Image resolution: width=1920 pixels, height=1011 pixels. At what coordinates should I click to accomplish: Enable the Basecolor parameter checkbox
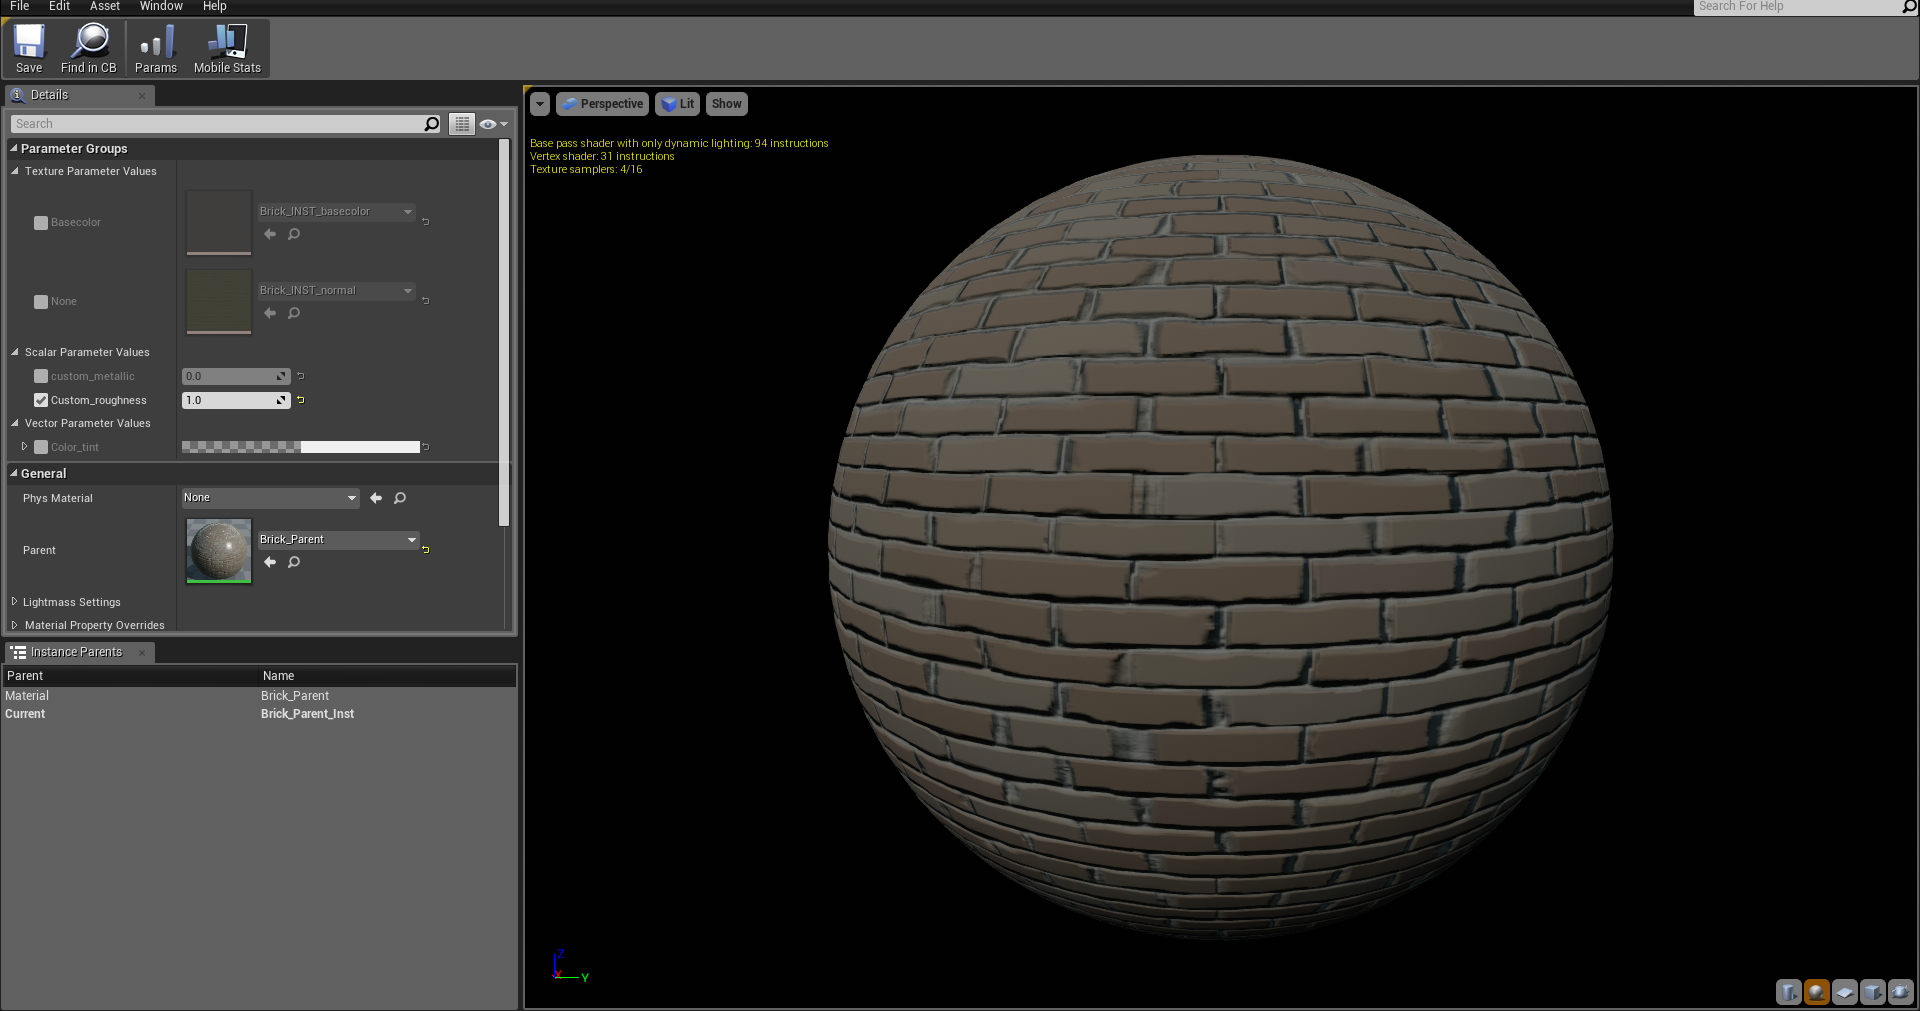[41, 223]
